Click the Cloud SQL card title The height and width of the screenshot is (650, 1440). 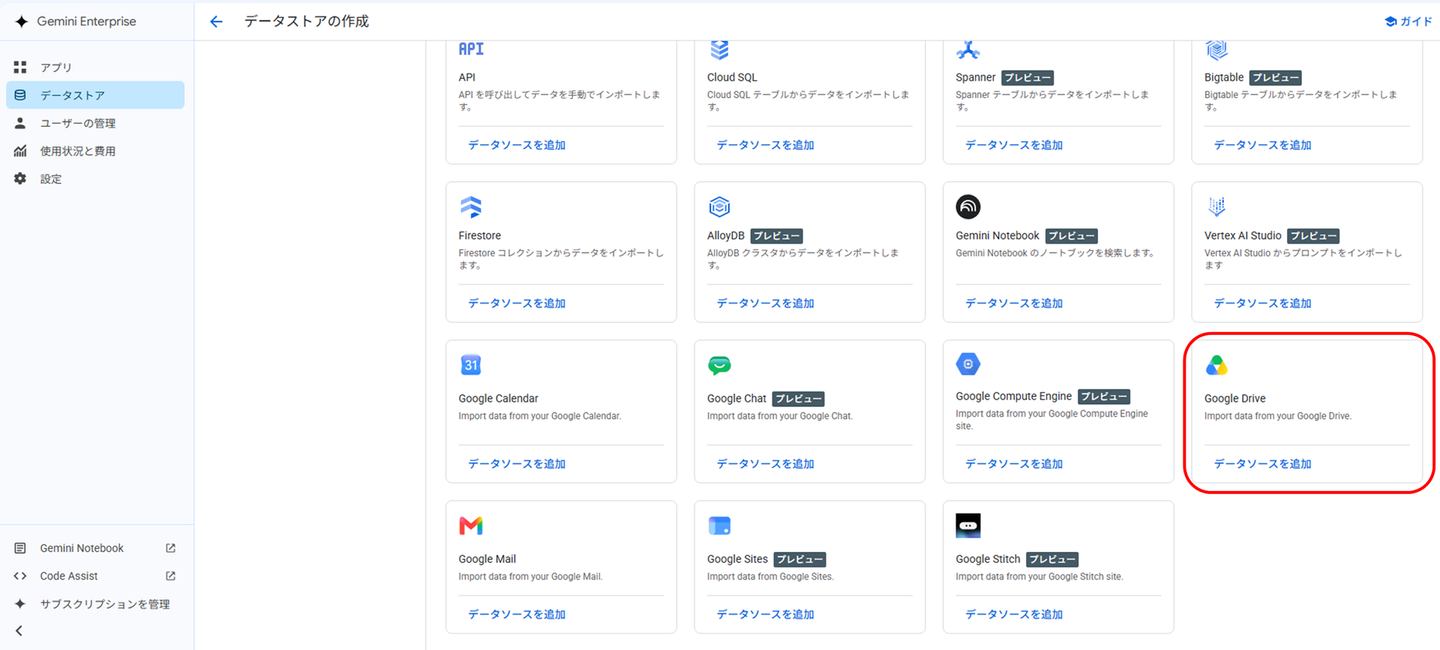click(x=733, y=78)
